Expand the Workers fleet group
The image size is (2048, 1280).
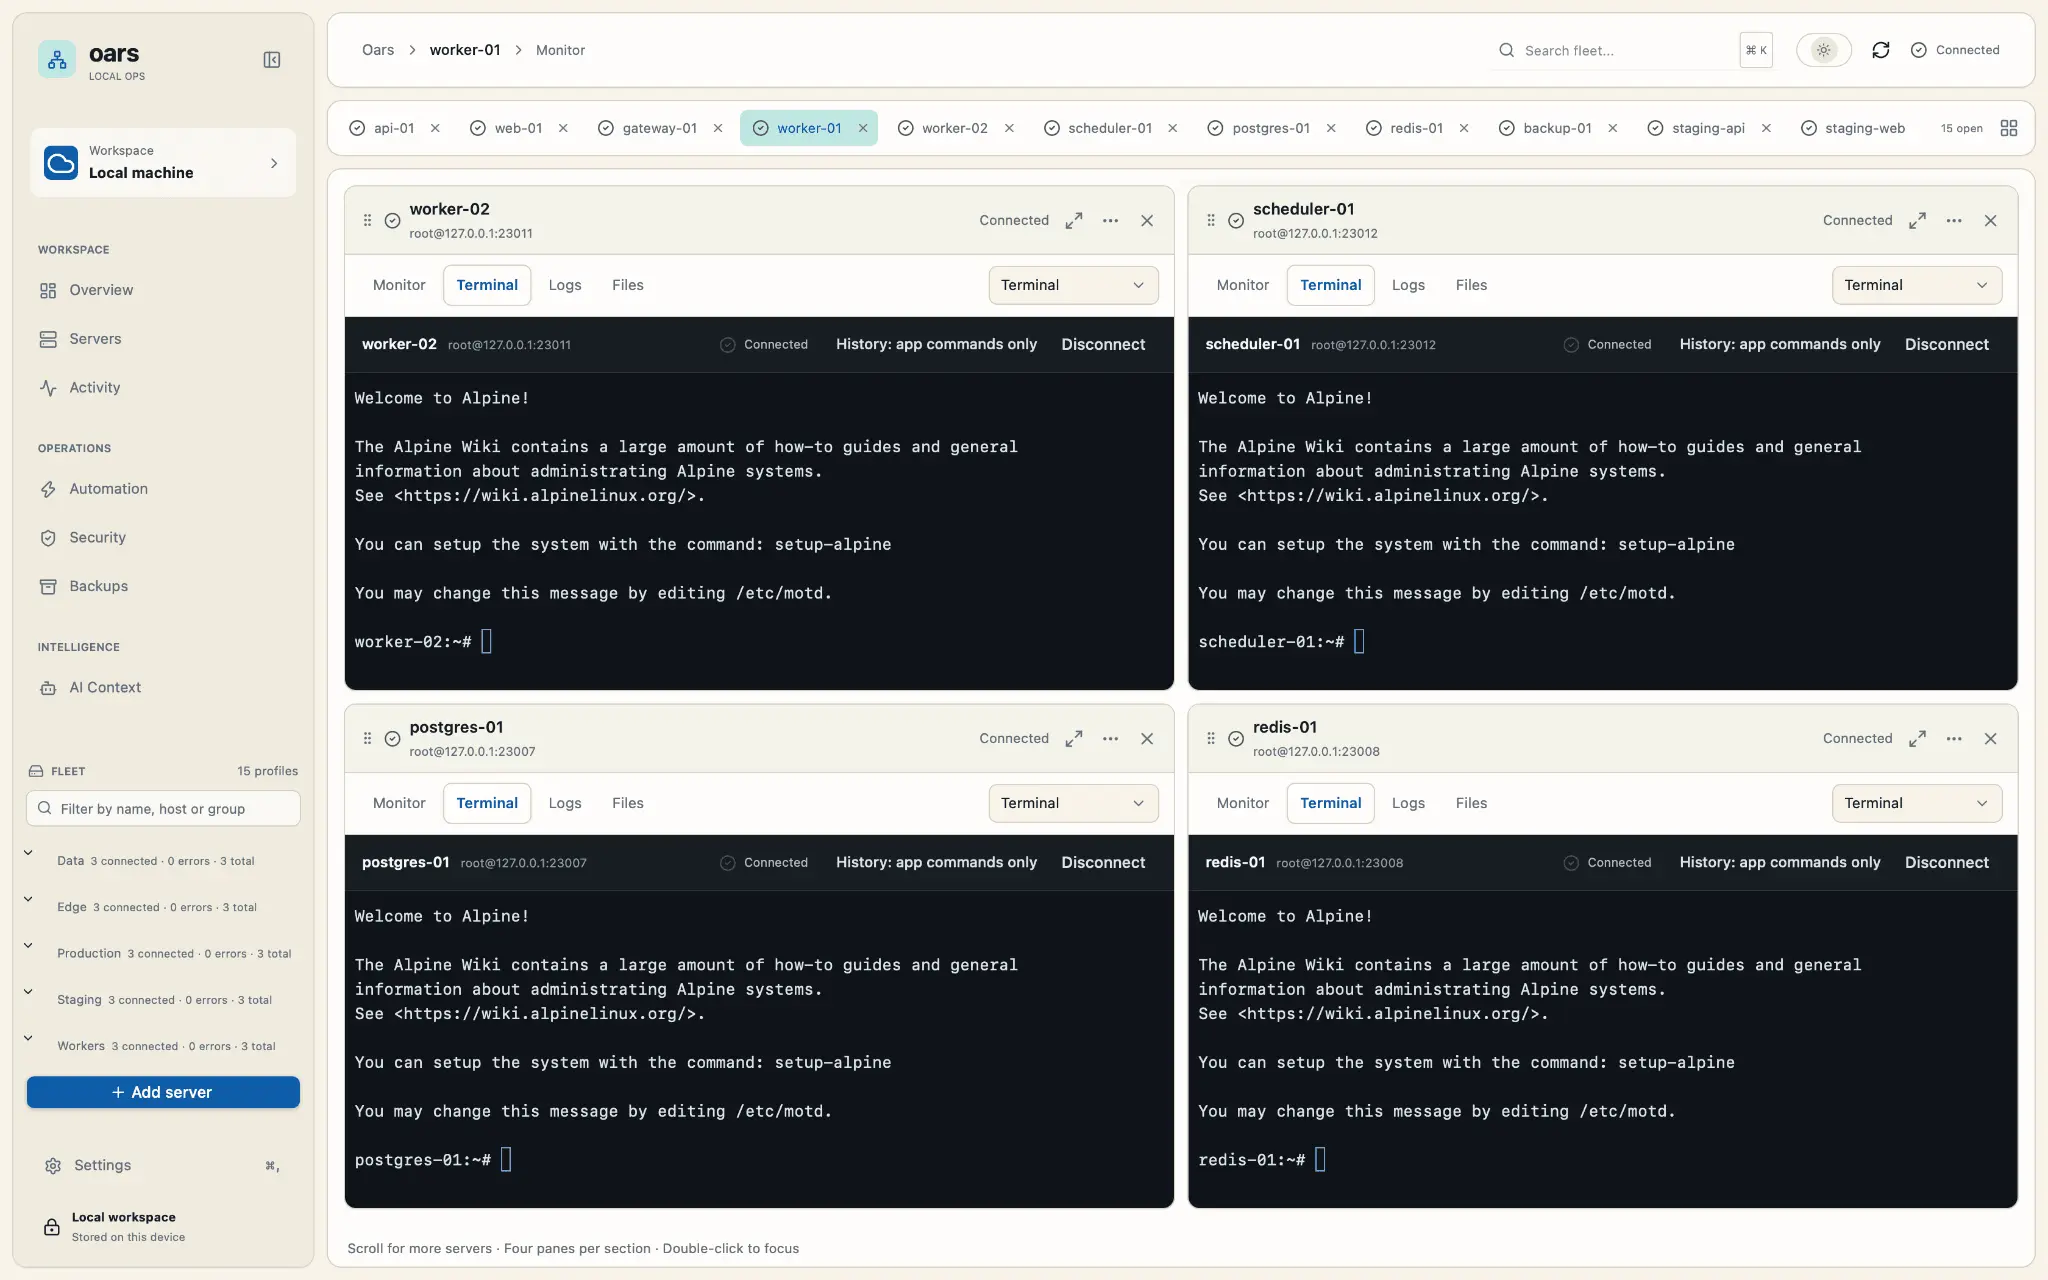28,1038
